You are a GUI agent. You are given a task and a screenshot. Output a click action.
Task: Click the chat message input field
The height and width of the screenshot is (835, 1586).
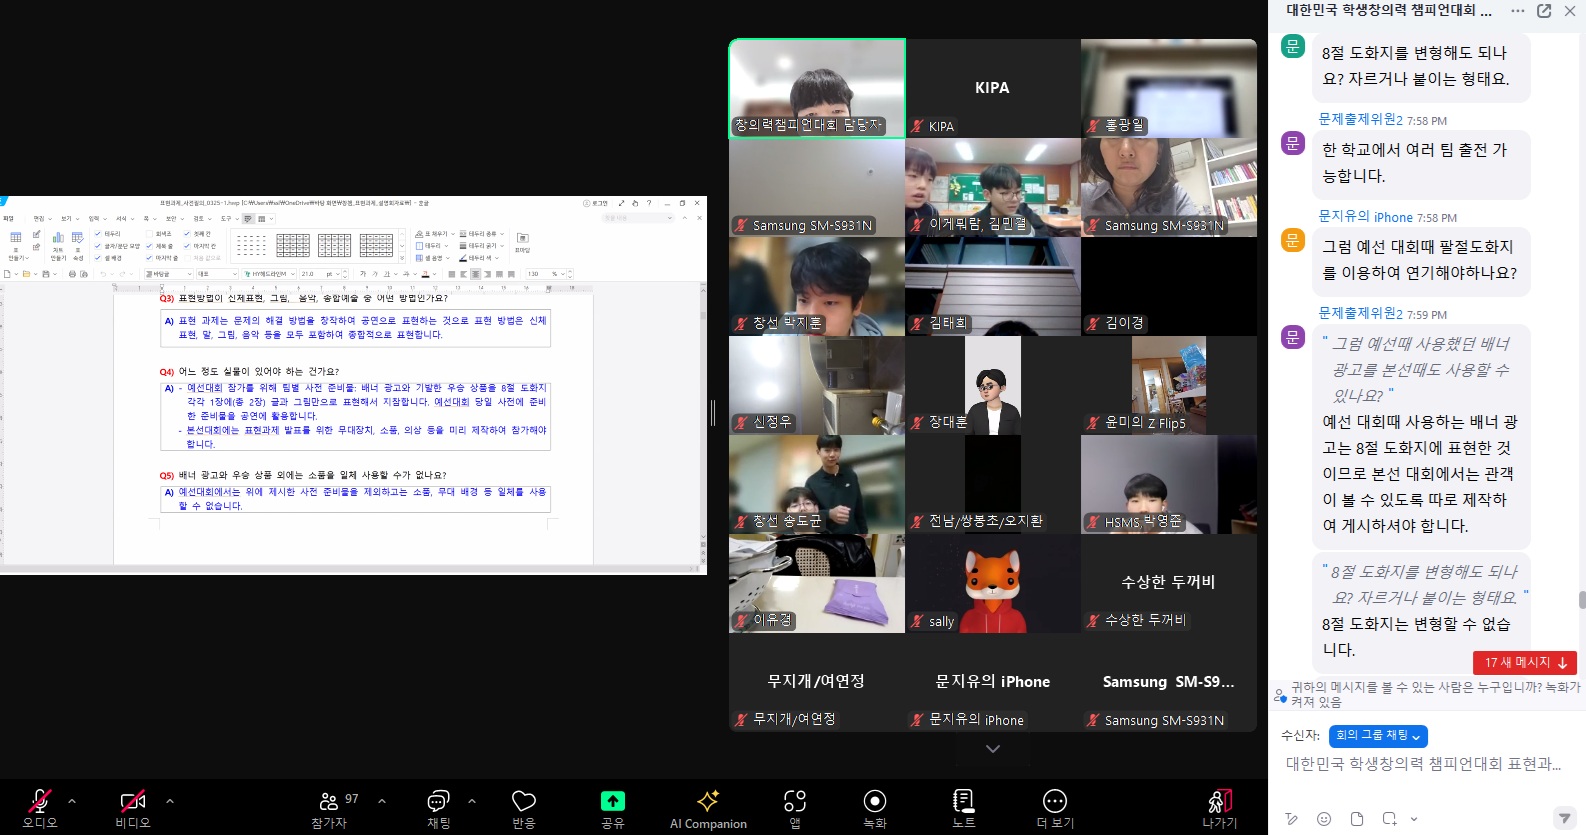(1422, 764)
